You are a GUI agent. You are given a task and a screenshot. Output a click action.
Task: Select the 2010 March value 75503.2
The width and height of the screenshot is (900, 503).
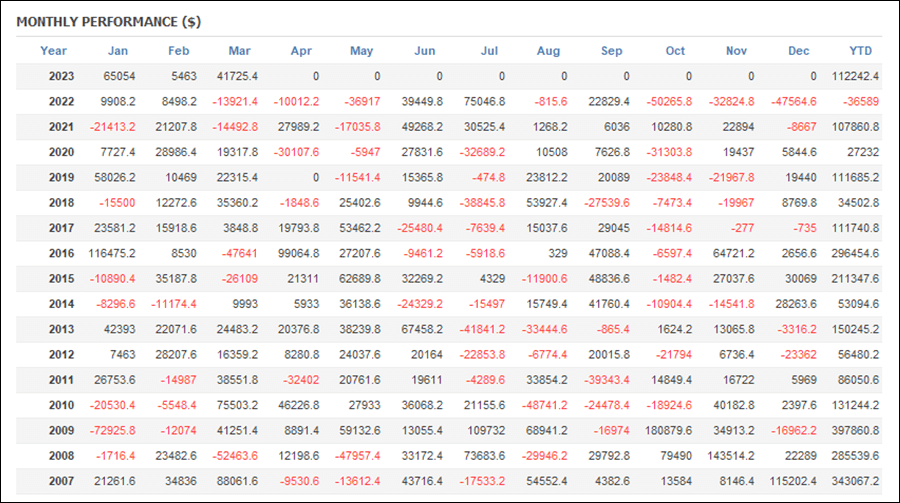[237, 405]
